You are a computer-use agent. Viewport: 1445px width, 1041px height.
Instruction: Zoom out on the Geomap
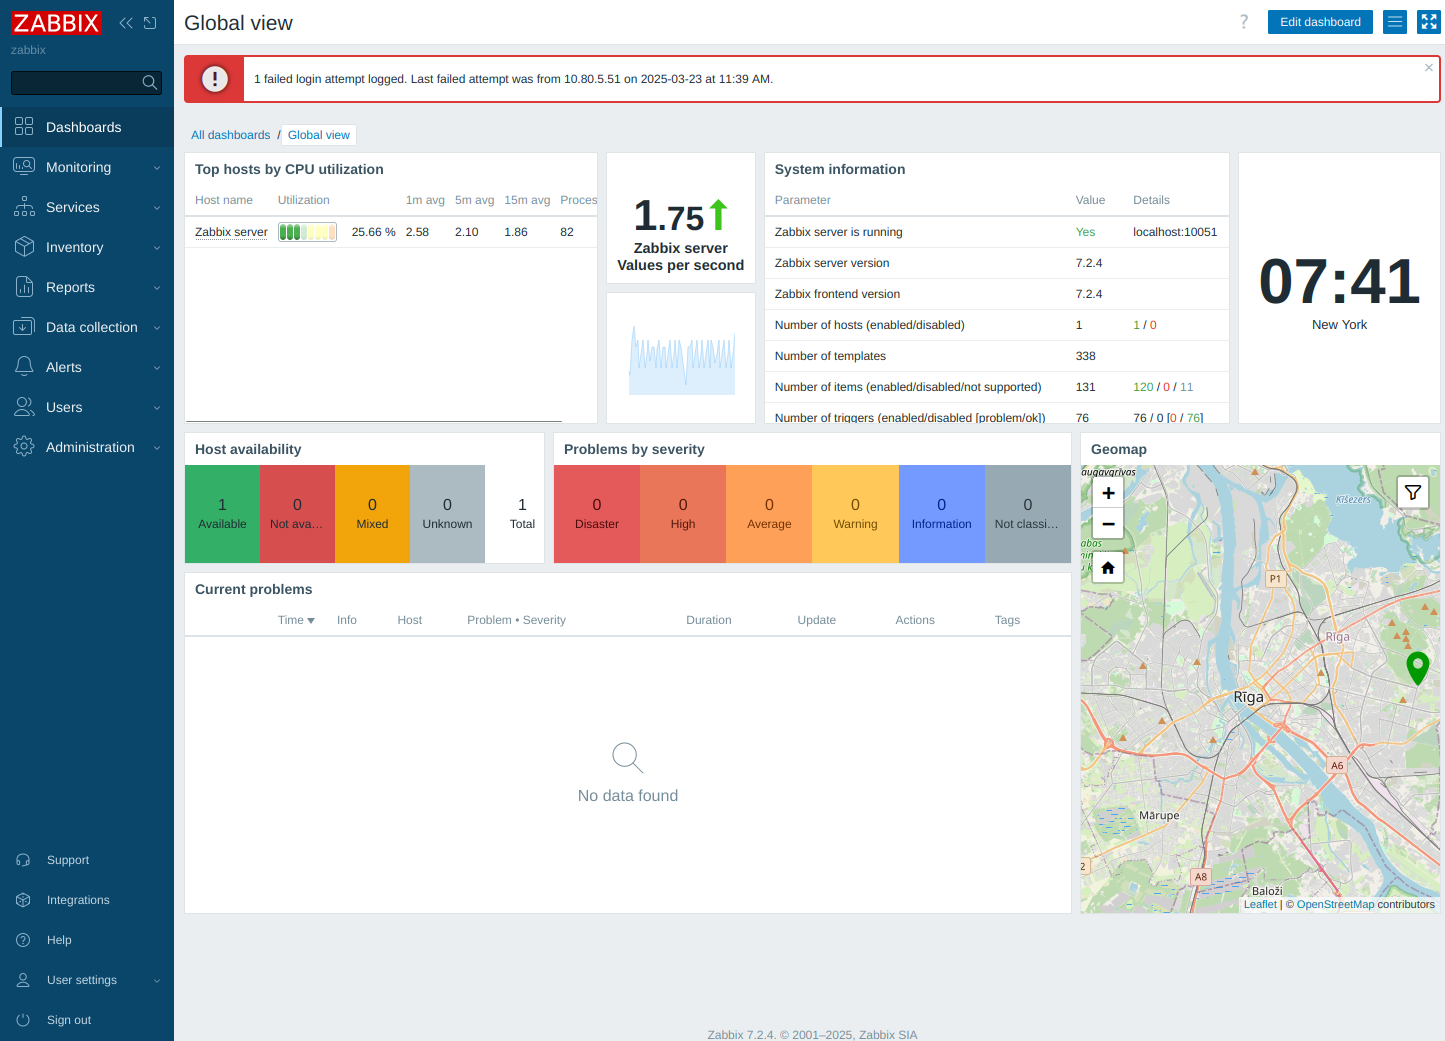tap(1108, 524)
